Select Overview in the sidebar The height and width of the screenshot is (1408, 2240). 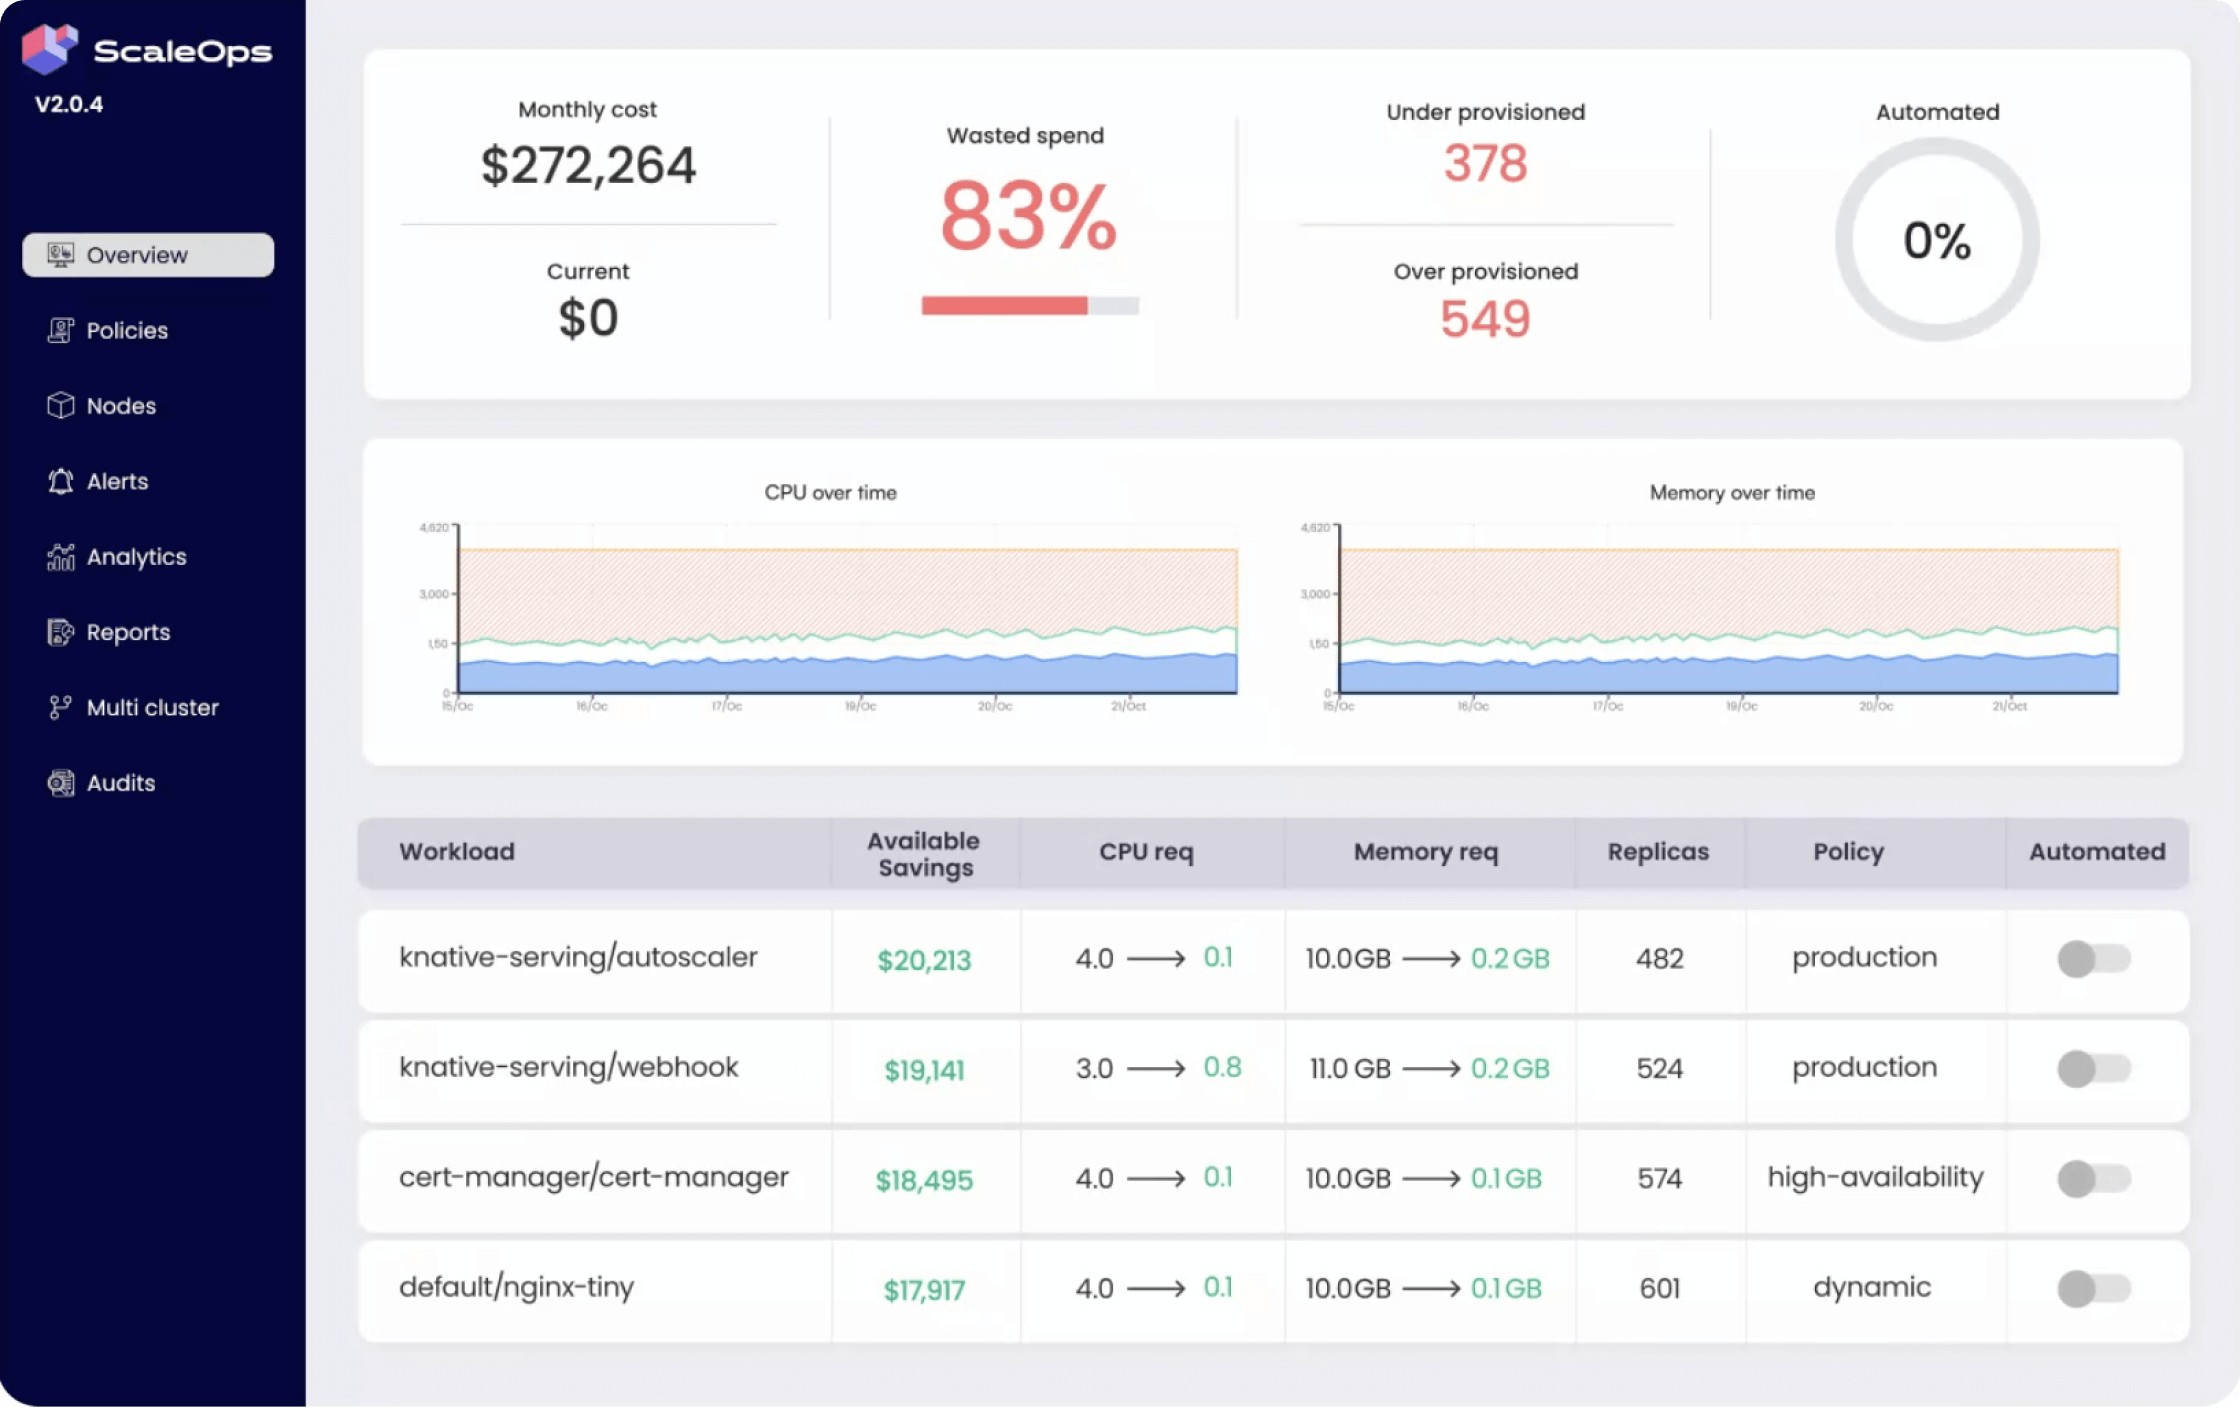point(147,255)
